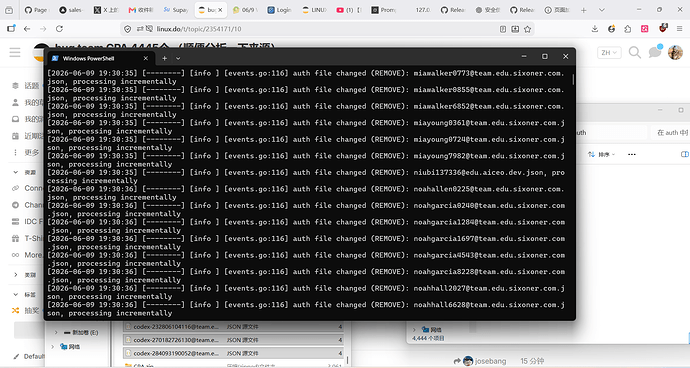Close the active linux.do browser tab
The image size is (690, 368).
220,10
